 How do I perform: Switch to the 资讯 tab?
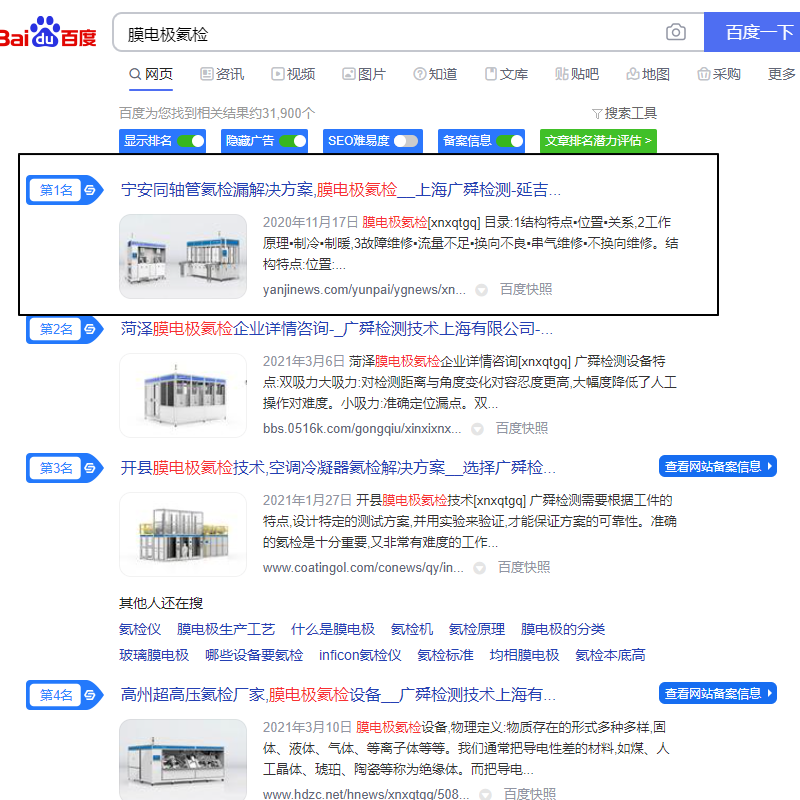click(x=222, y=74)
